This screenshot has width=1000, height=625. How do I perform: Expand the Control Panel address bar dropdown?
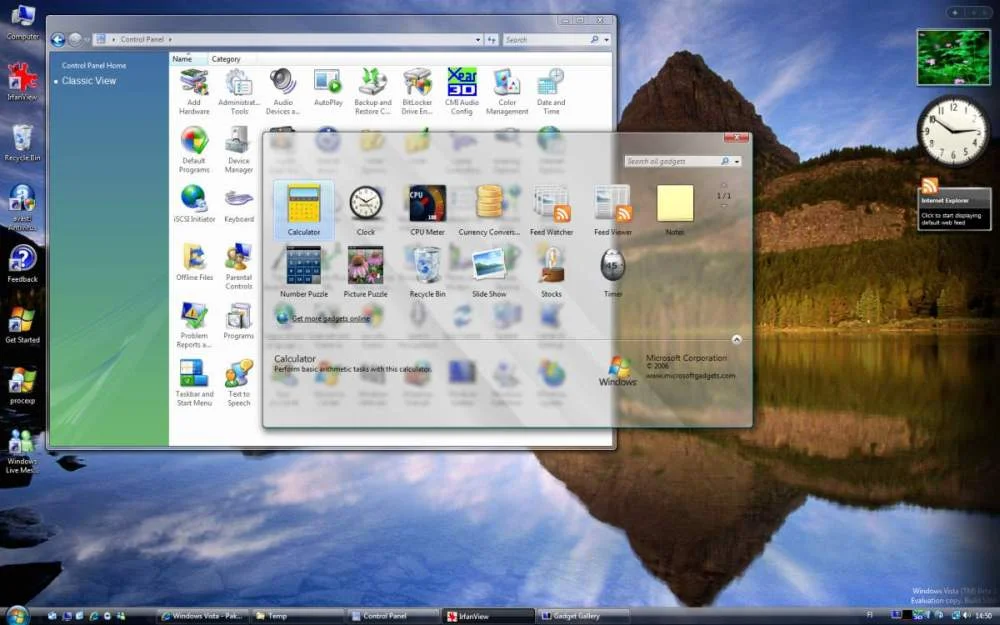(477, 40)
